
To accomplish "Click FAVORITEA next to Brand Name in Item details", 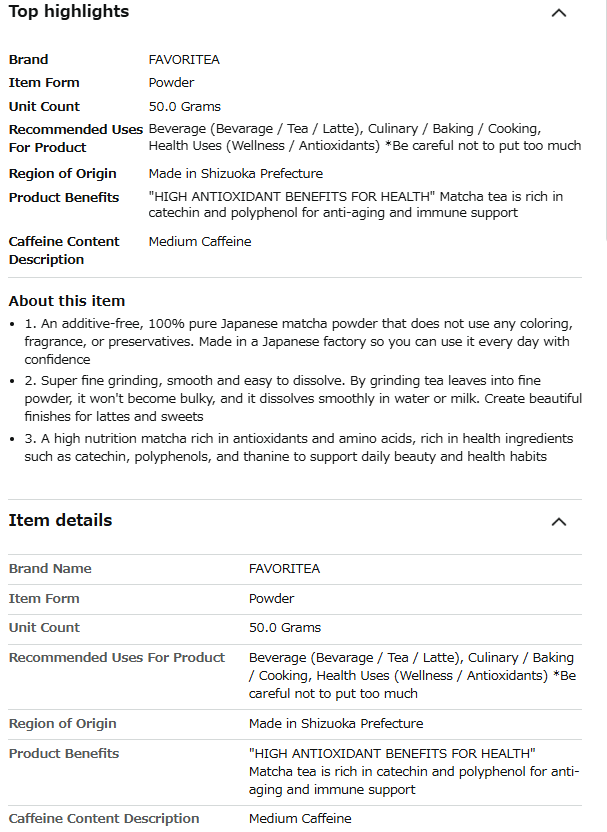I will click(284, 569).
